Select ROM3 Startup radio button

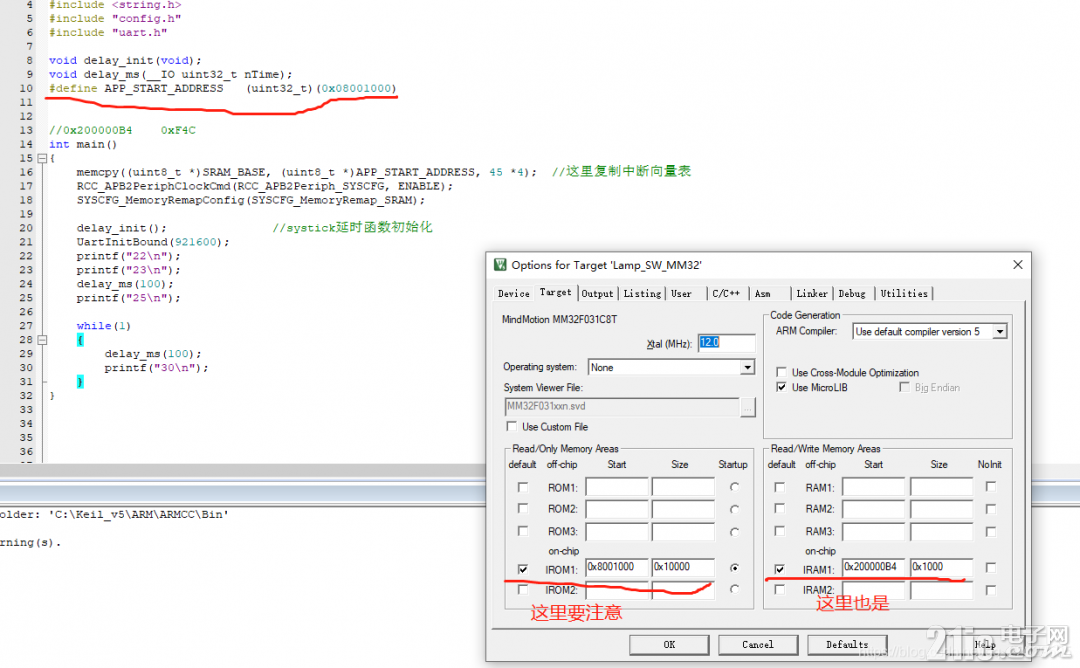tap(734, 532)
